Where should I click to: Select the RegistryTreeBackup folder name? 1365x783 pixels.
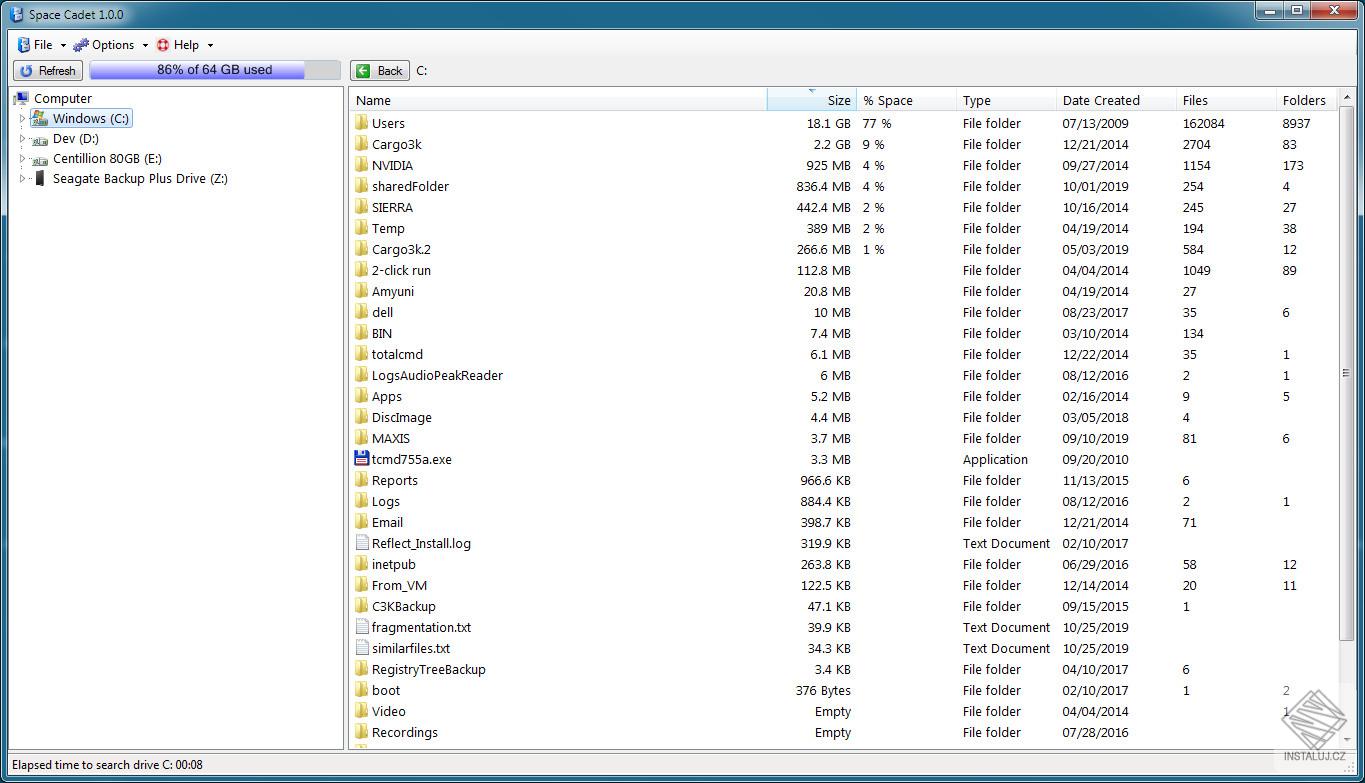point(428,669)
